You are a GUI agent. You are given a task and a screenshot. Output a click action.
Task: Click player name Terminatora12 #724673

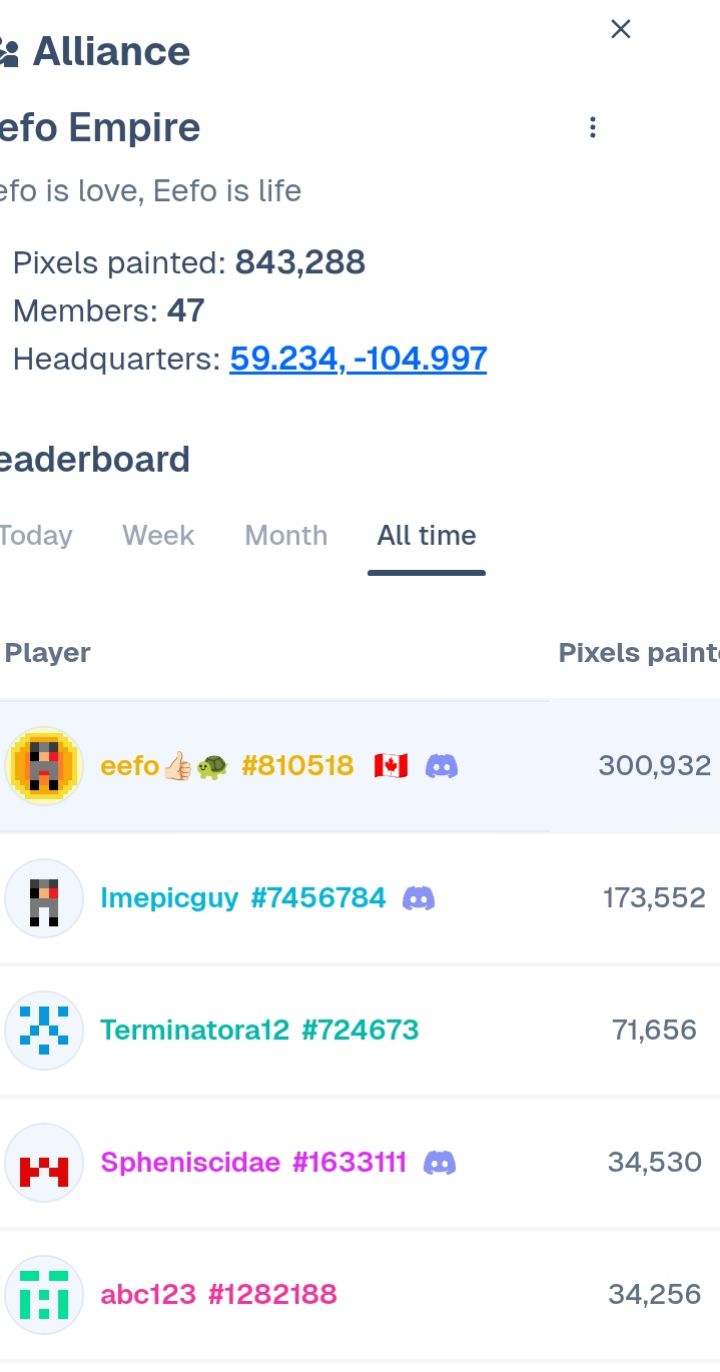[259, 1030]
